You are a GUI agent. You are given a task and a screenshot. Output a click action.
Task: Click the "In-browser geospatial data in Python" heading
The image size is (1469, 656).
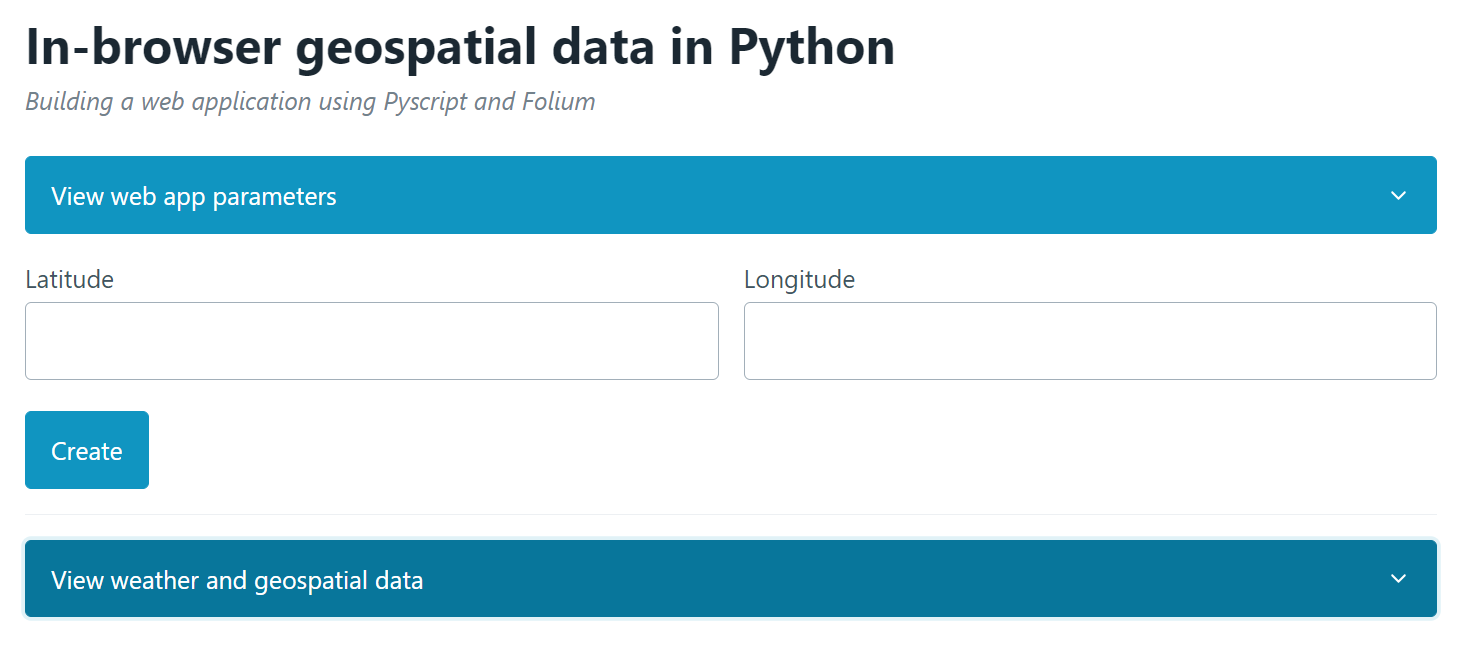[x=460, y=47]
